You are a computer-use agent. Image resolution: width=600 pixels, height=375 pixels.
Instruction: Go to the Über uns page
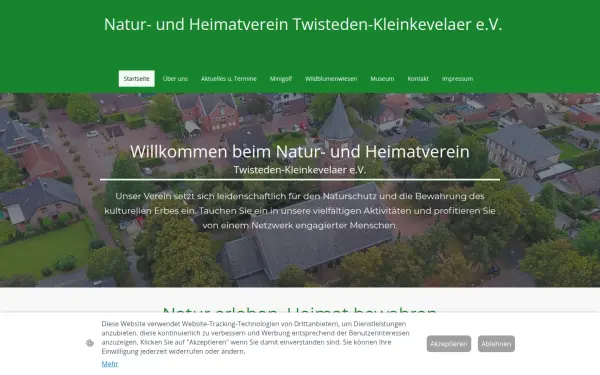175,78
